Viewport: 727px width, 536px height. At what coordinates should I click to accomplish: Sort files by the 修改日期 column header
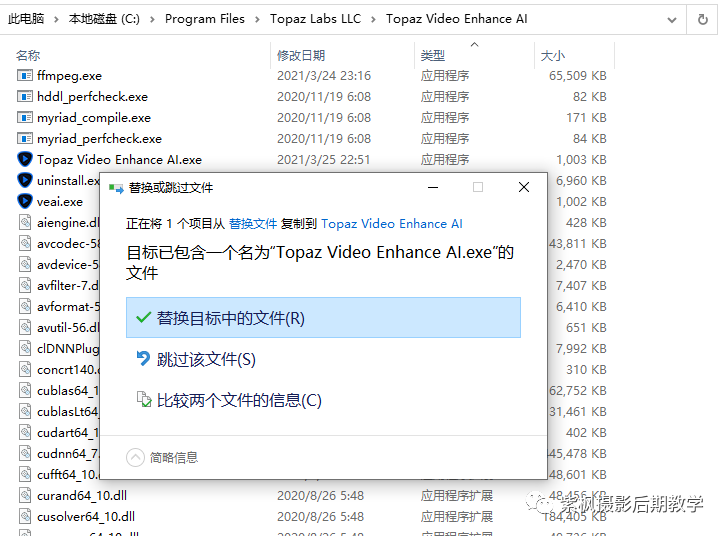(x=301, y=56)
